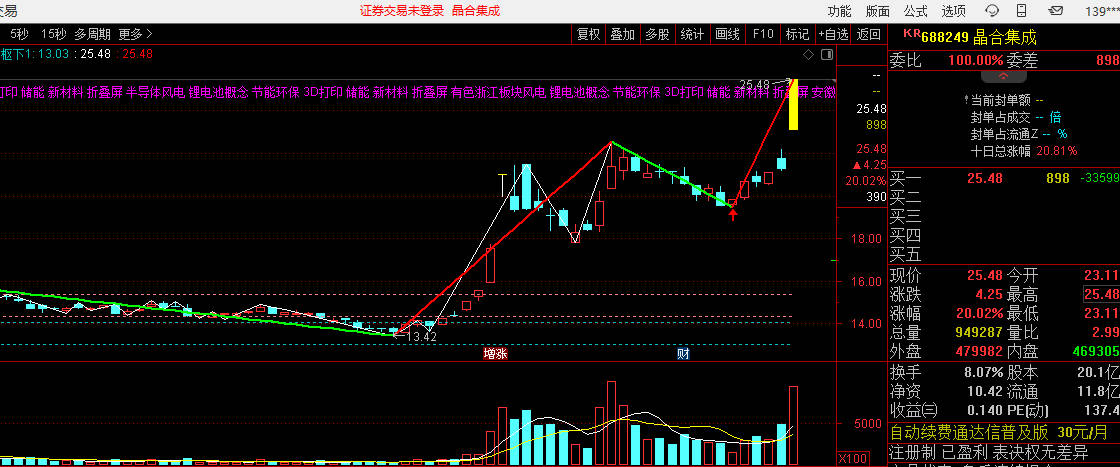Add stock via +自选 button
1120x467 pixels.
point(833,33)
